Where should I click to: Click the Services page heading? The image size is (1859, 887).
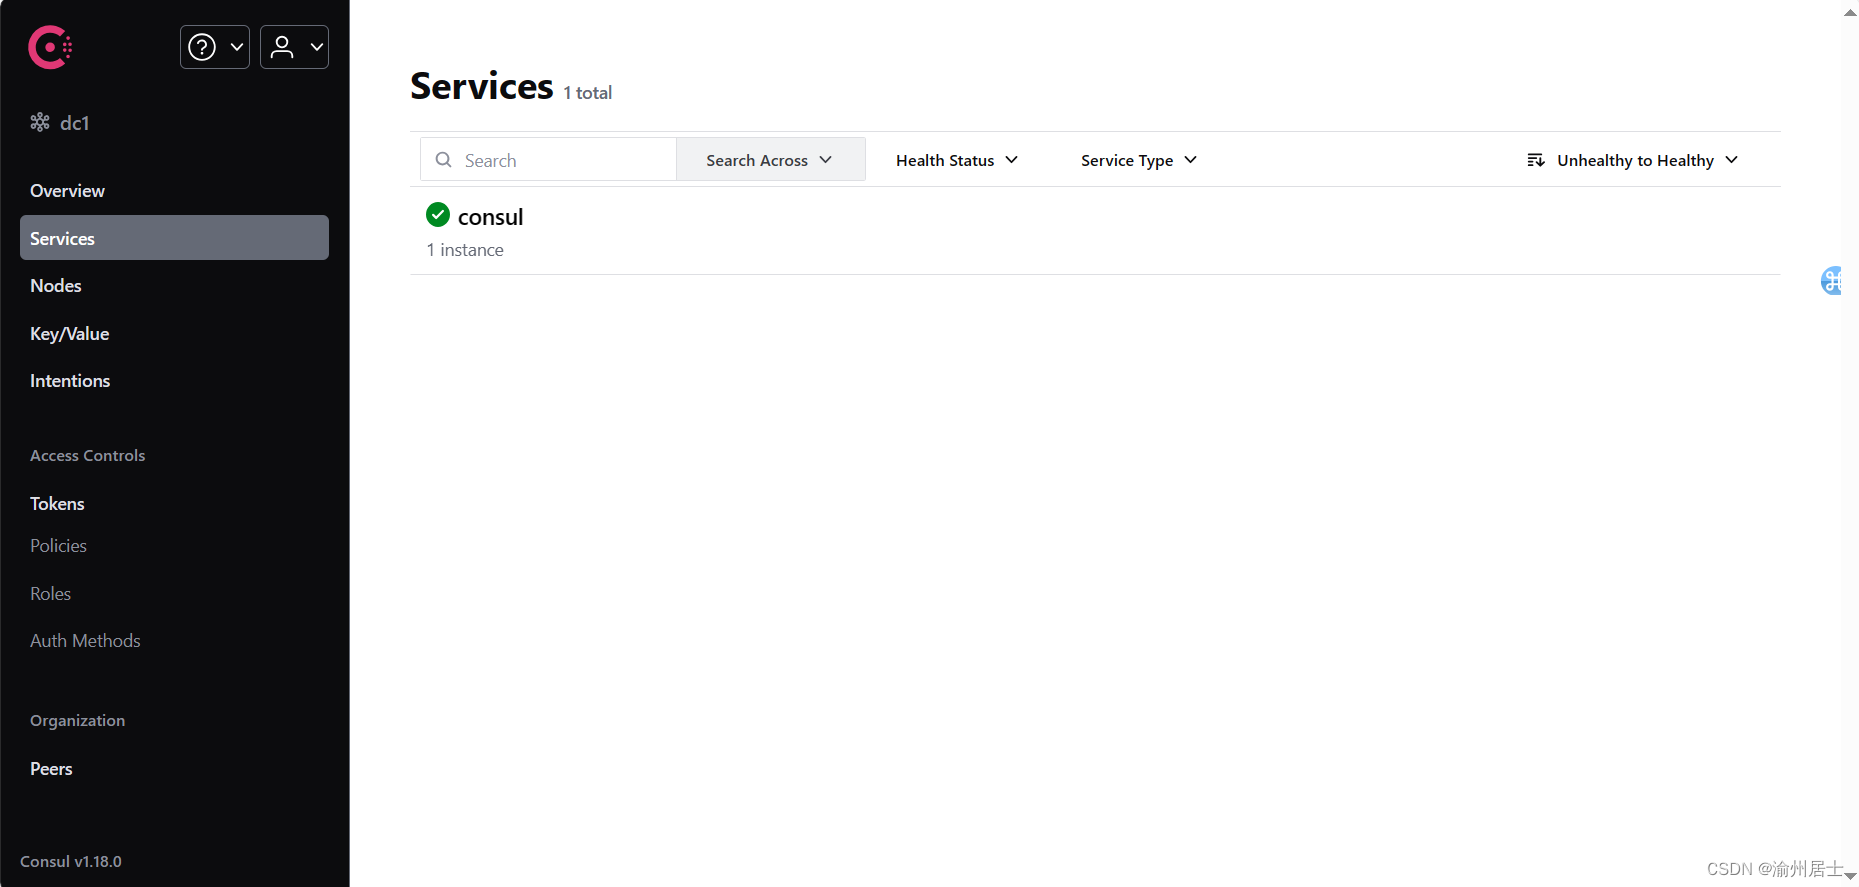(482, 86)
